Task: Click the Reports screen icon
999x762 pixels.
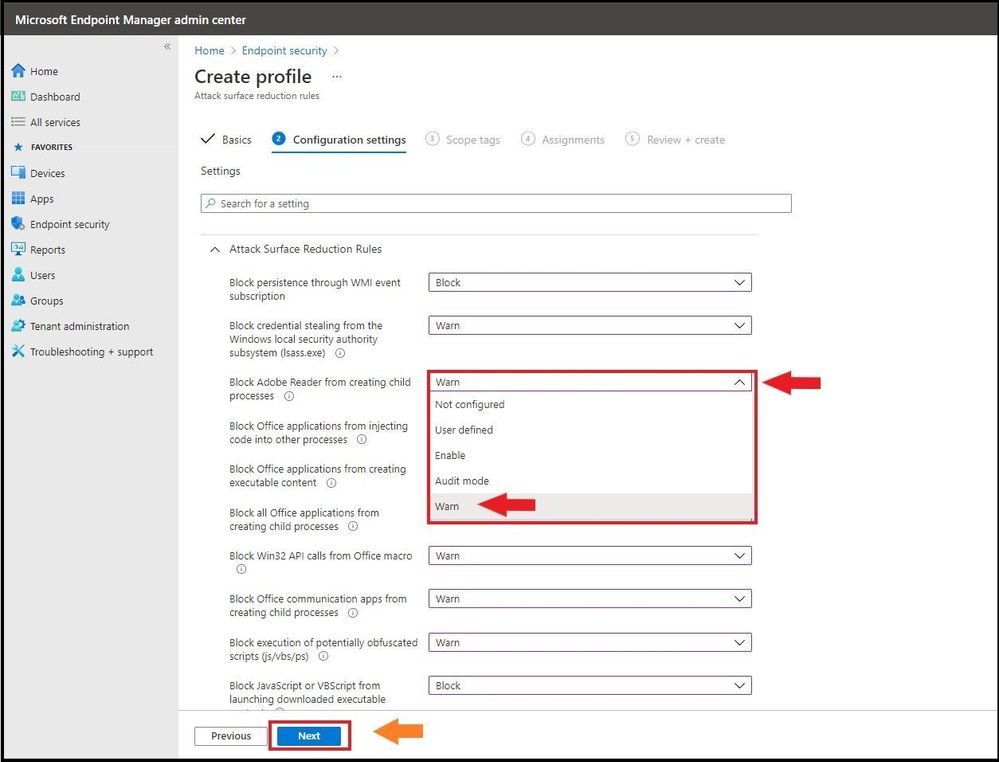Action: [18, 249]
